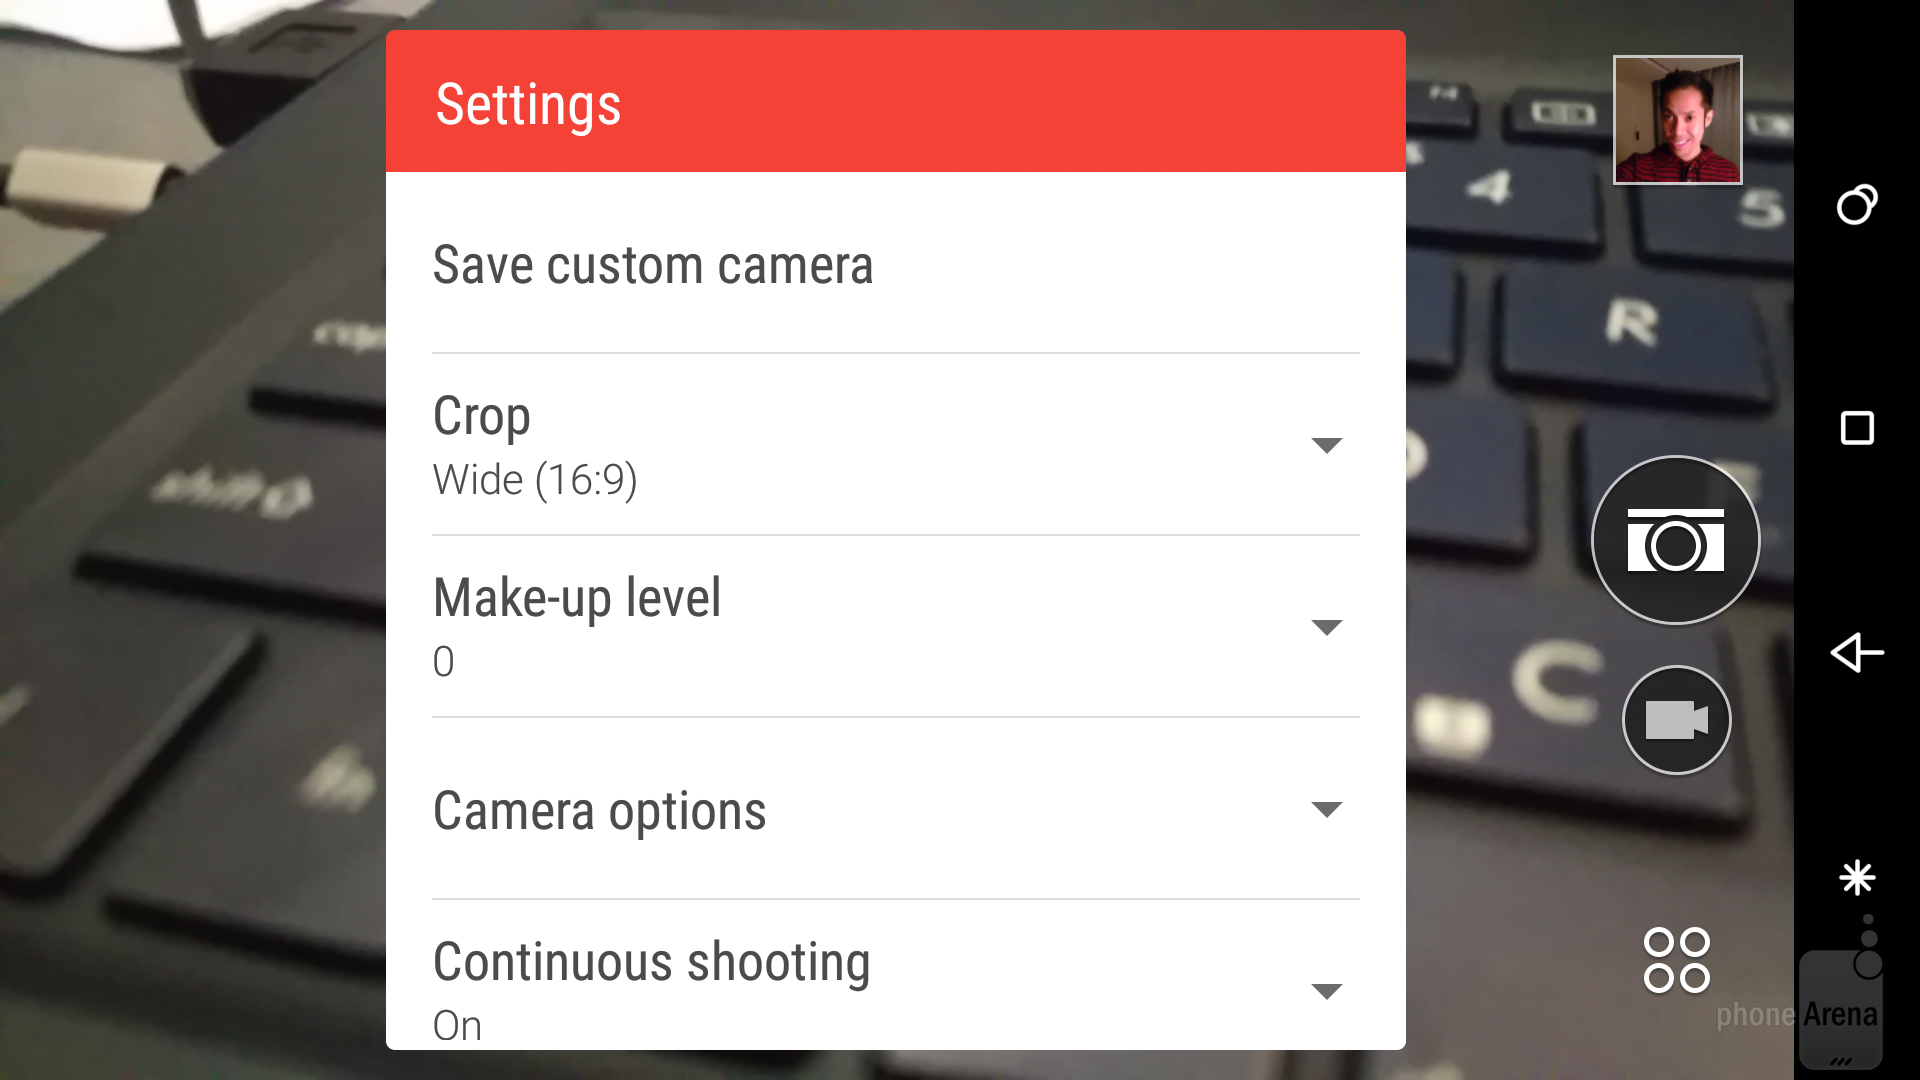The height and width of the screenshot is (1080, 1920).
Task: Open the three-dot overflow menu
Action: (x=1868, y=942)
